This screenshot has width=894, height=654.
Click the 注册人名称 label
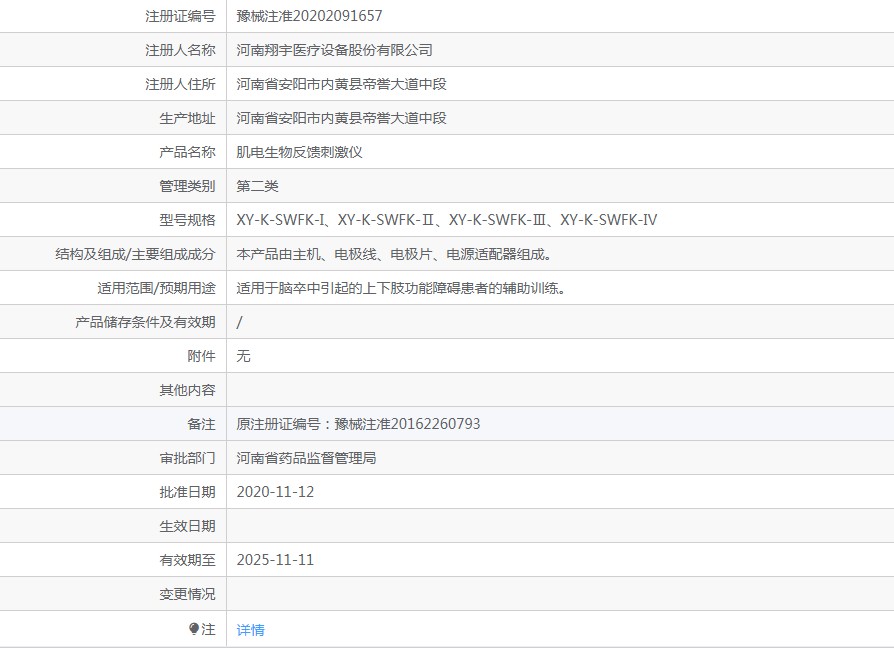click(180, 50)
